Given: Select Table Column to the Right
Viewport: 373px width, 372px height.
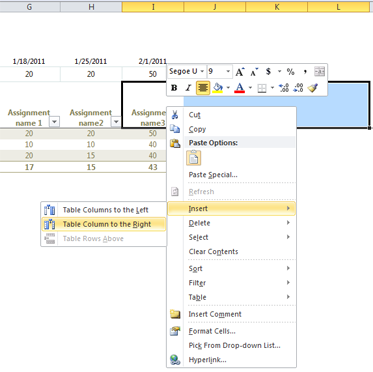Looking at the screenshot, I should tap(104, 224).
